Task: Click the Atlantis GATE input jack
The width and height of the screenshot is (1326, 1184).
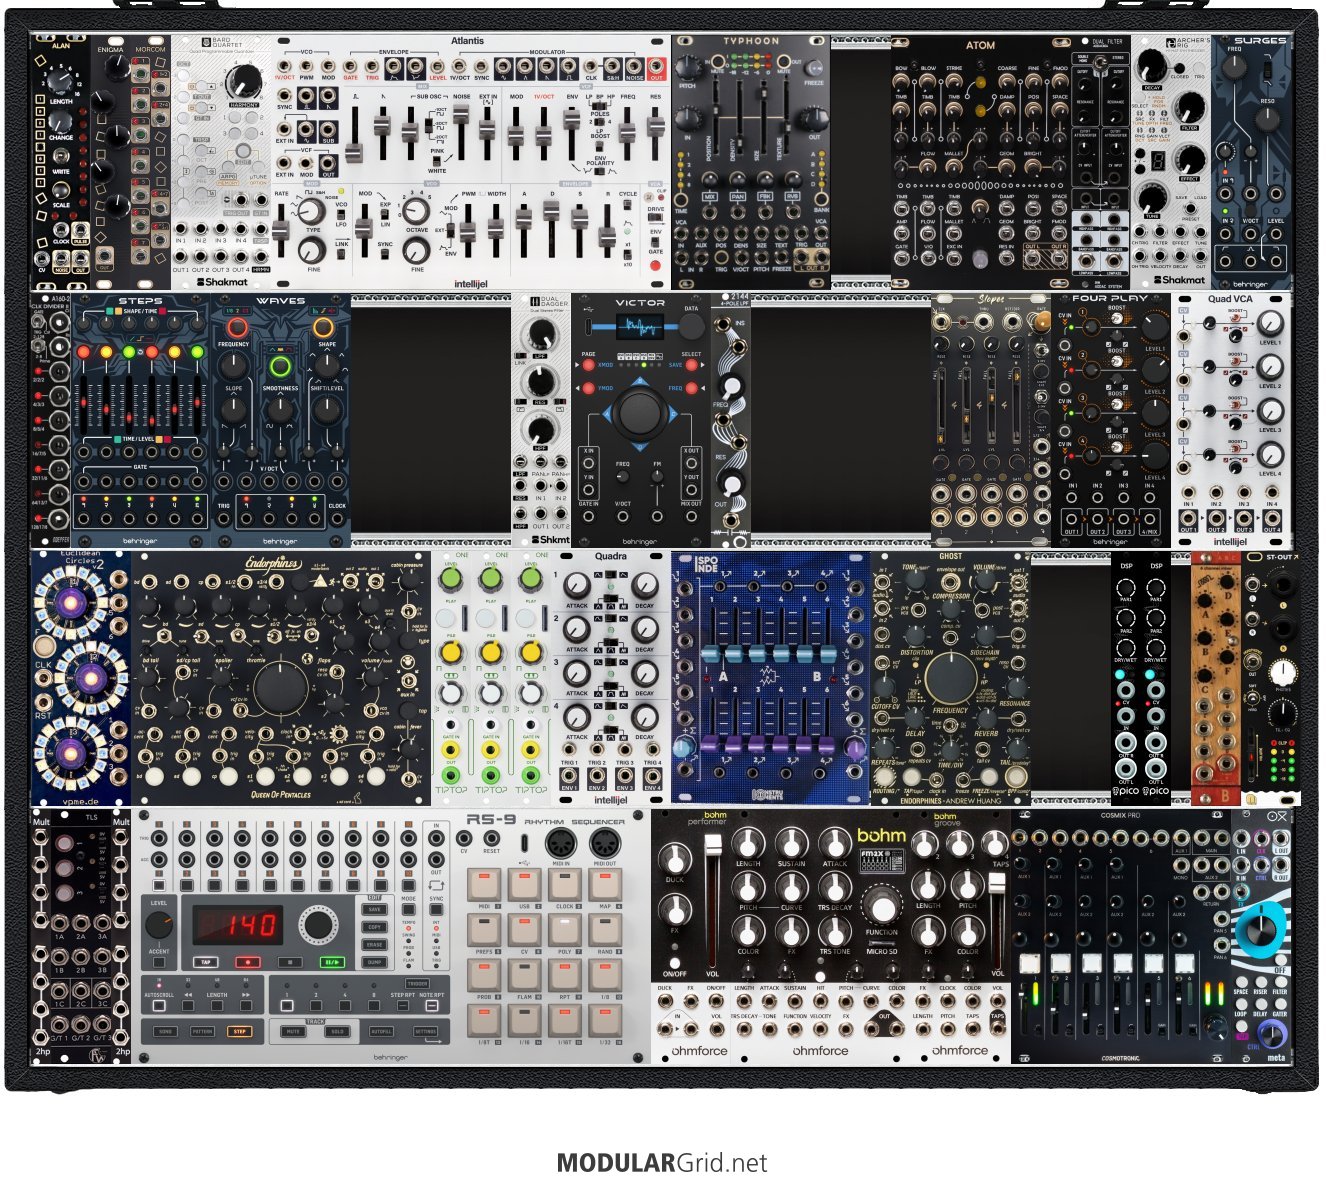Action: point(351,66)
